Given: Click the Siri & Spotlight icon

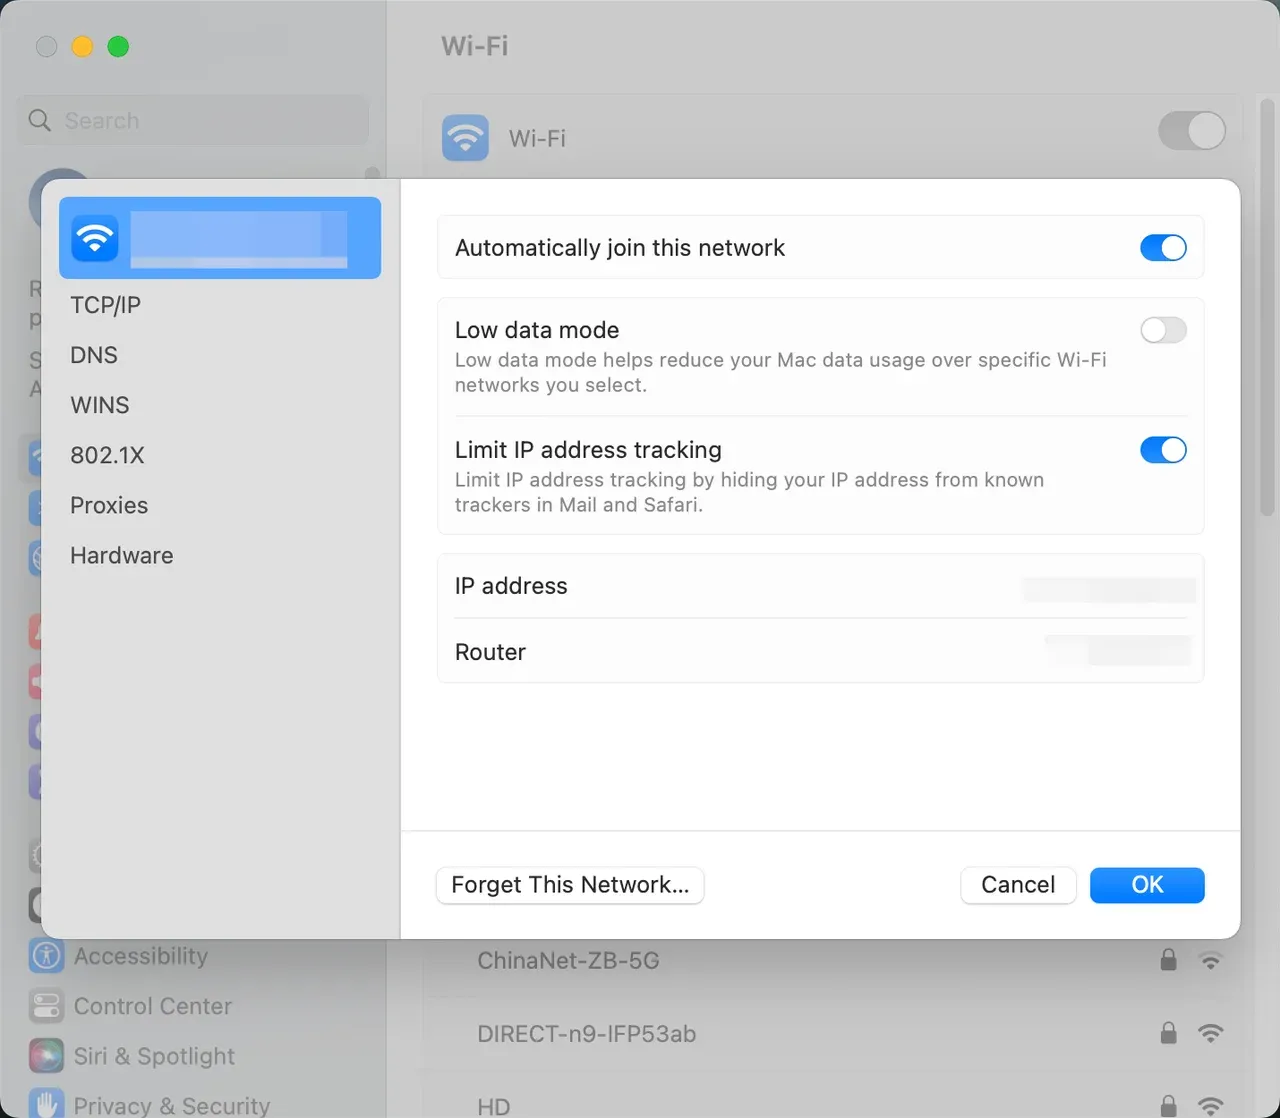Looking at the screenshot, I should [46, 1056].
